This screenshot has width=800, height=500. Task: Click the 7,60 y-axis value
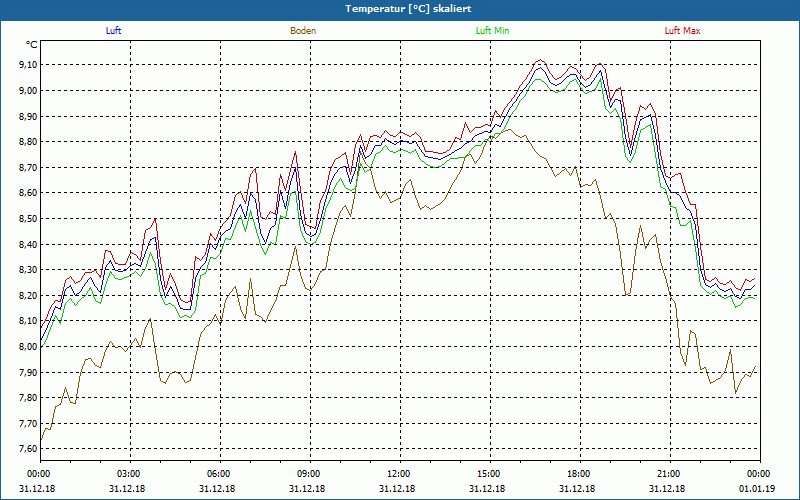click(x=28, y=449)
